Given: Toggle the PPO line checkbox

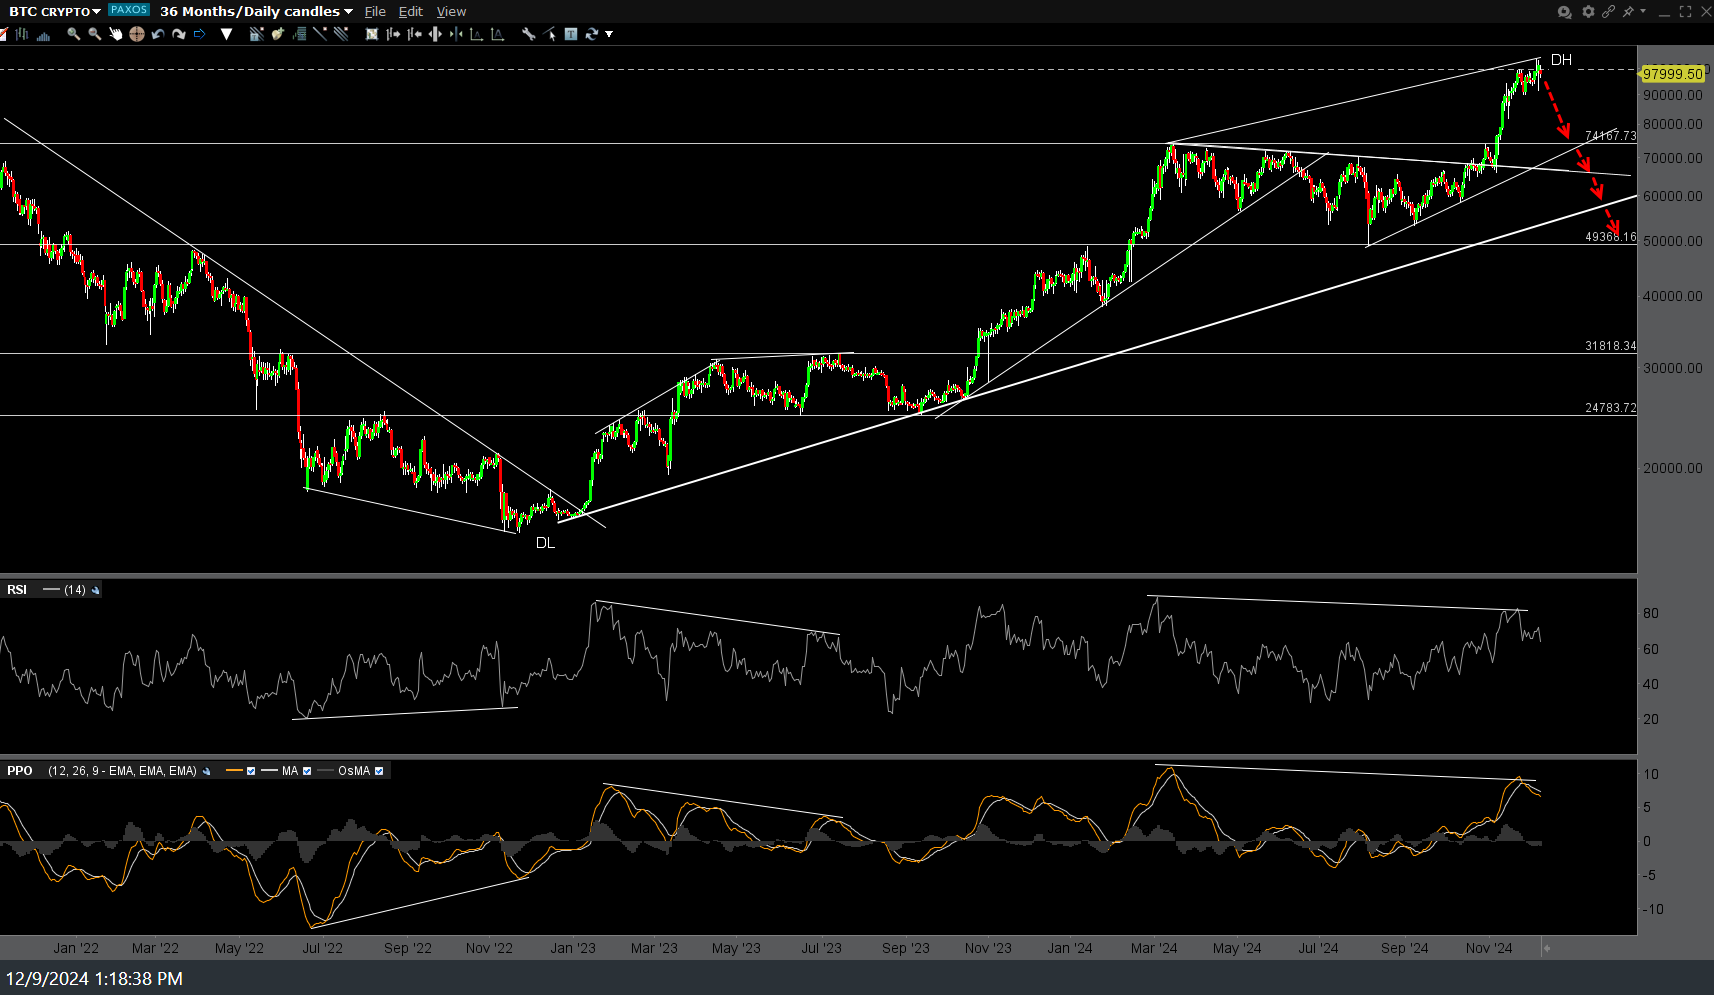Looking at the screenshot, I should [251, 771].
